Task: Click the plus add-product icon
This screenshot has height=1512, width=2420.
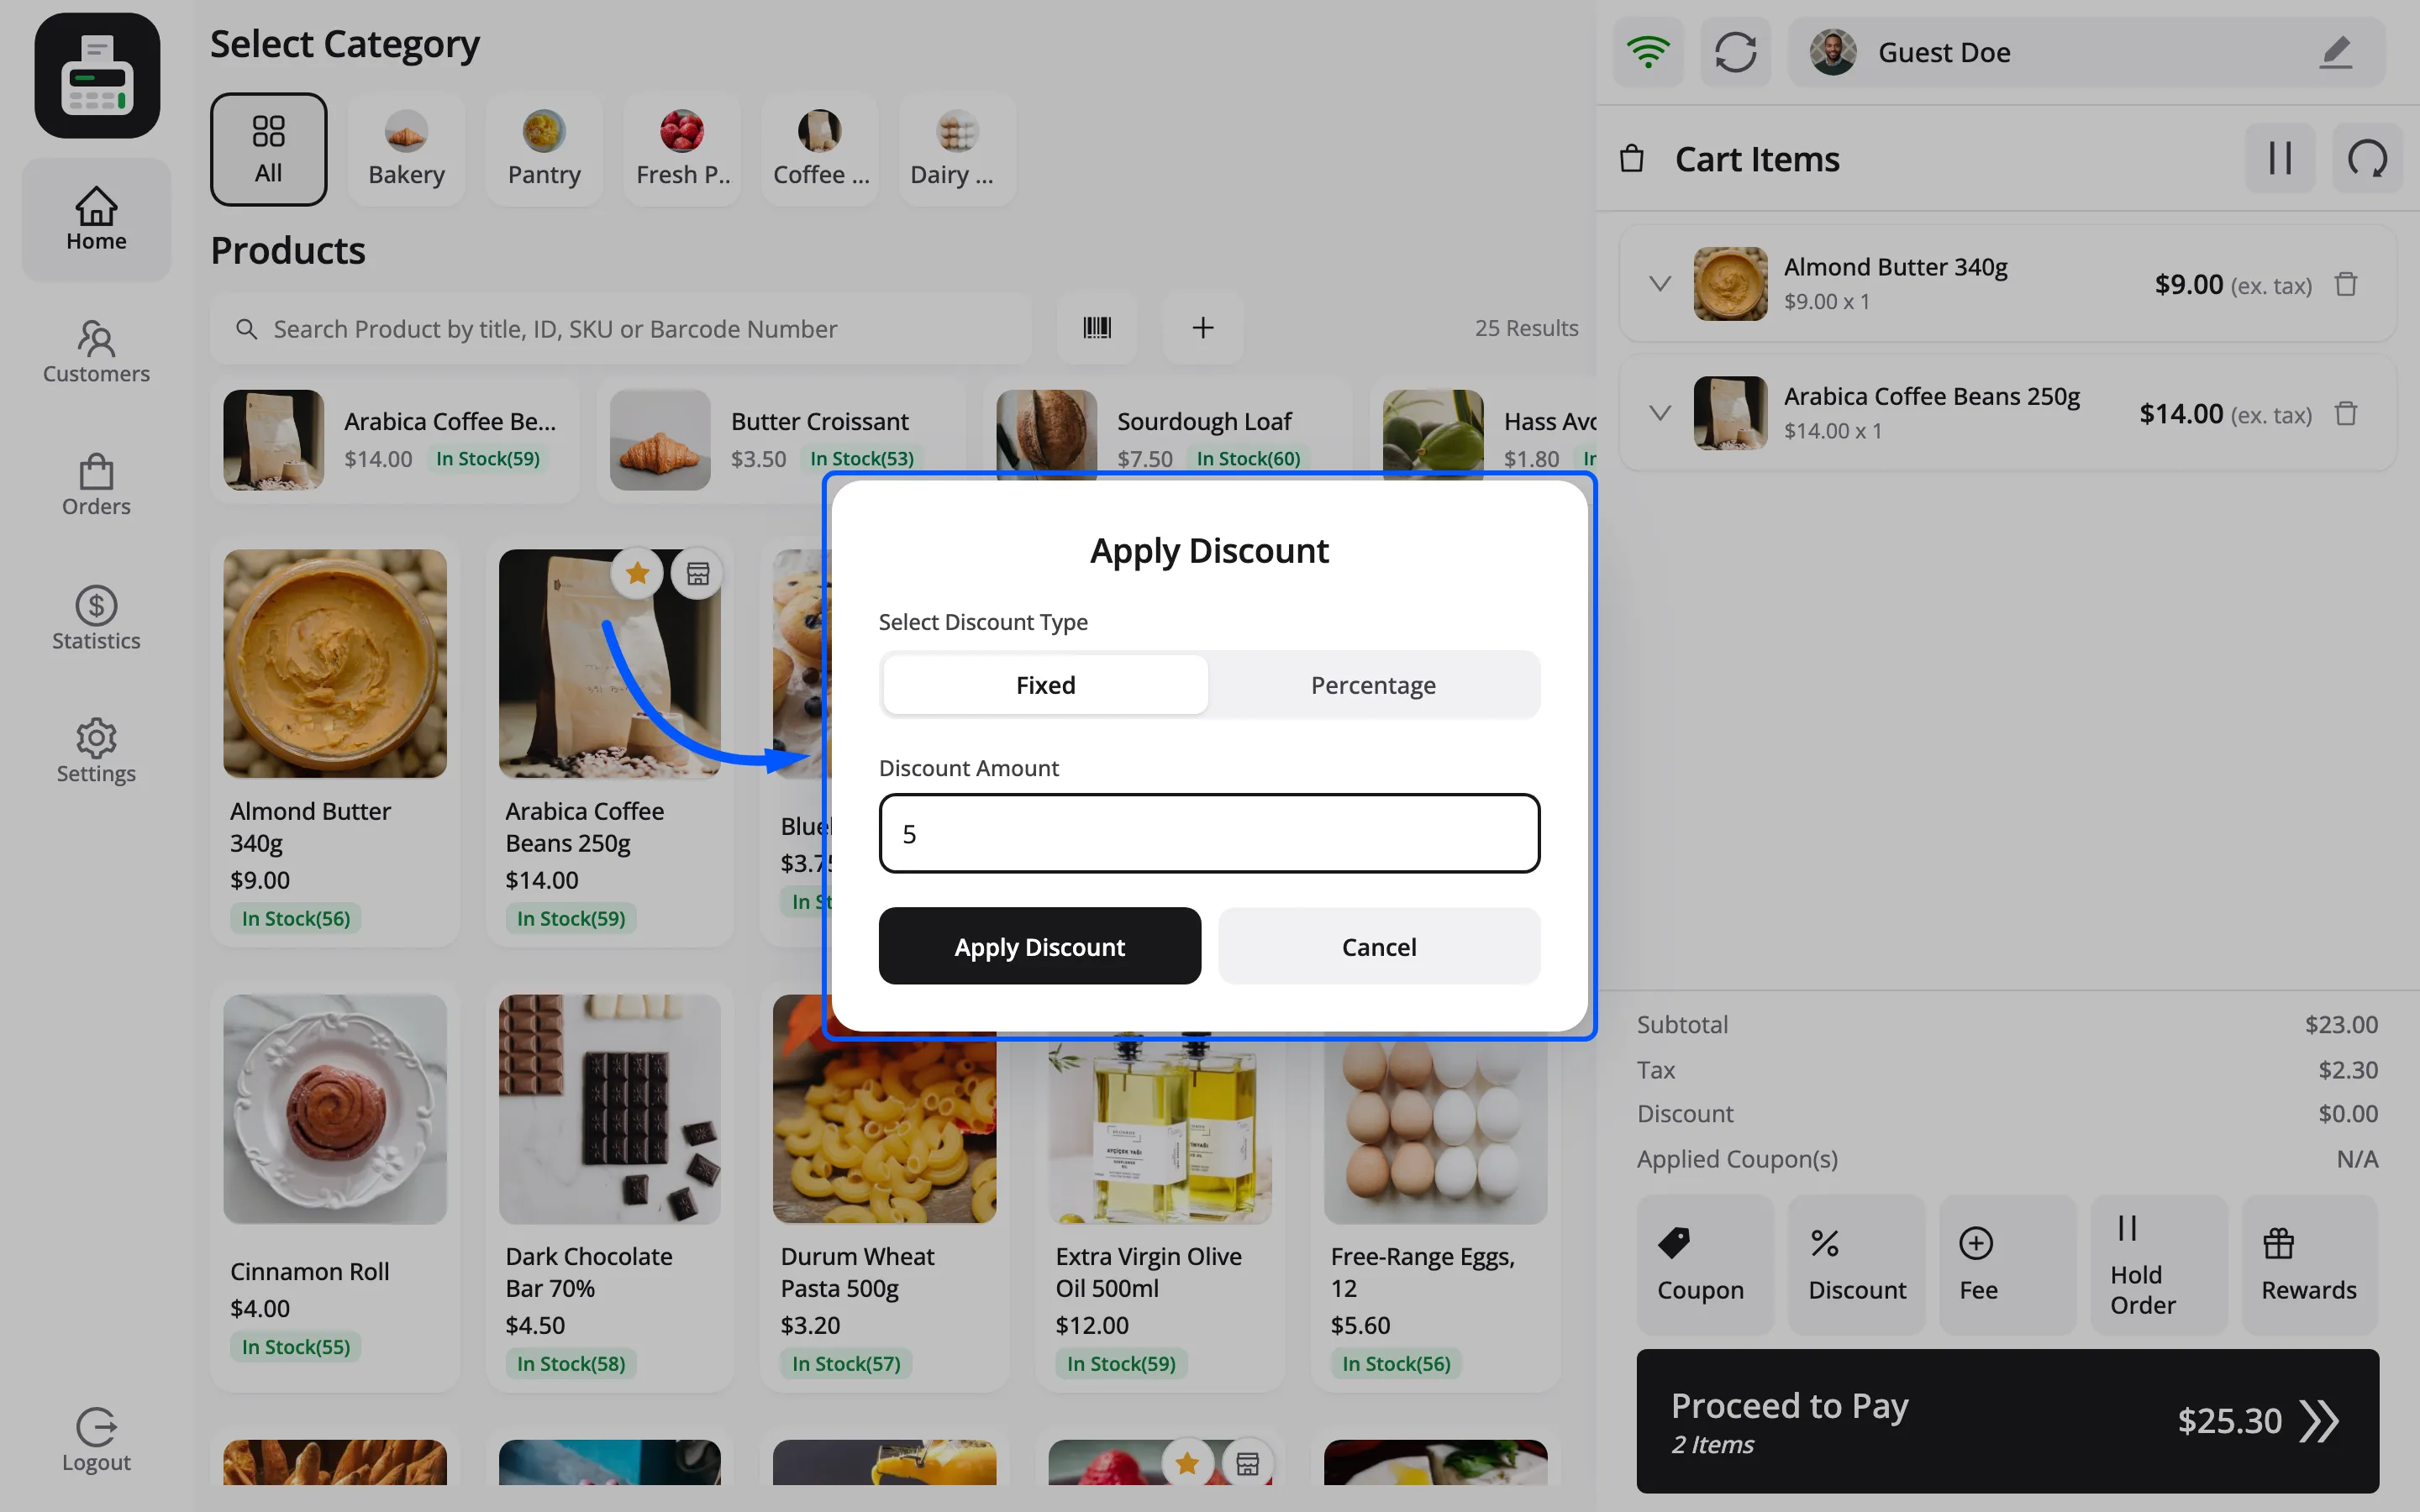Action: click(x=1203, y=327)
